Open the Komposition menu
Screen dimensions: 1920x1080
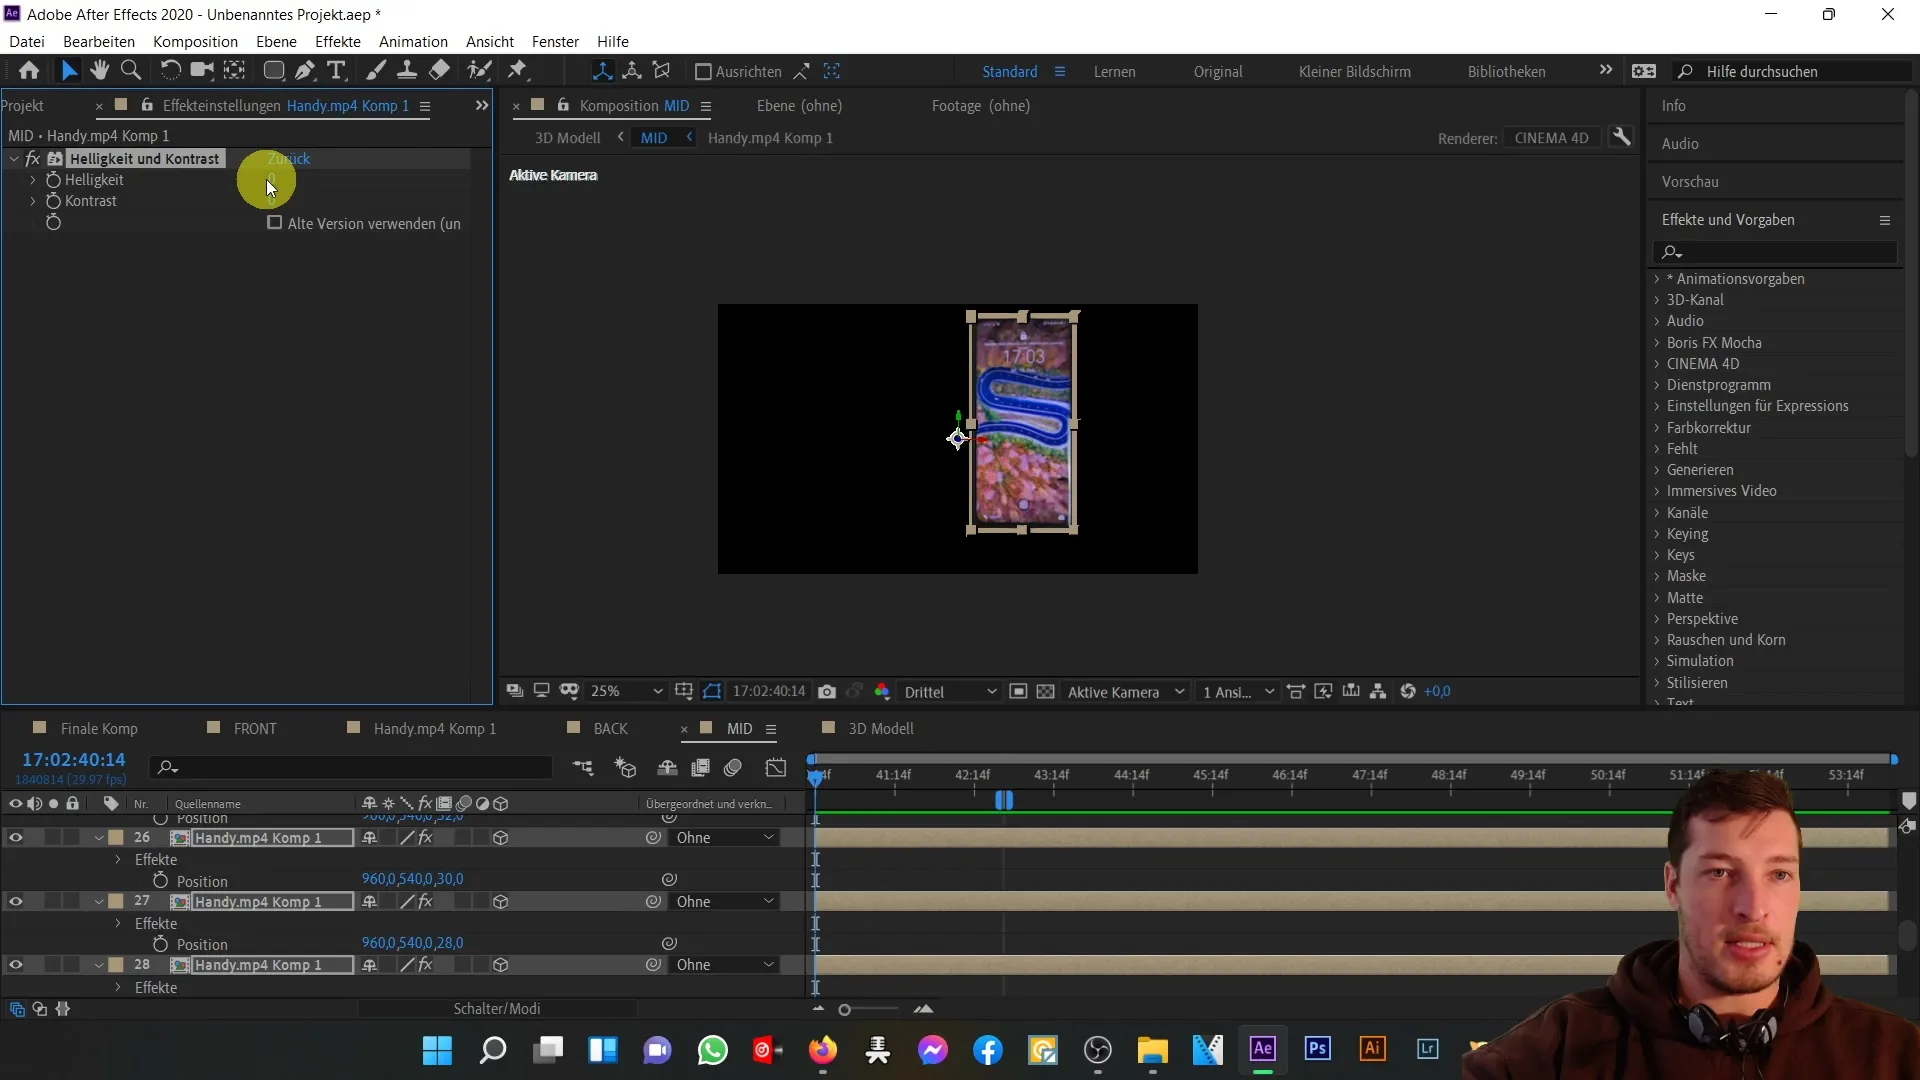[195, 42]
